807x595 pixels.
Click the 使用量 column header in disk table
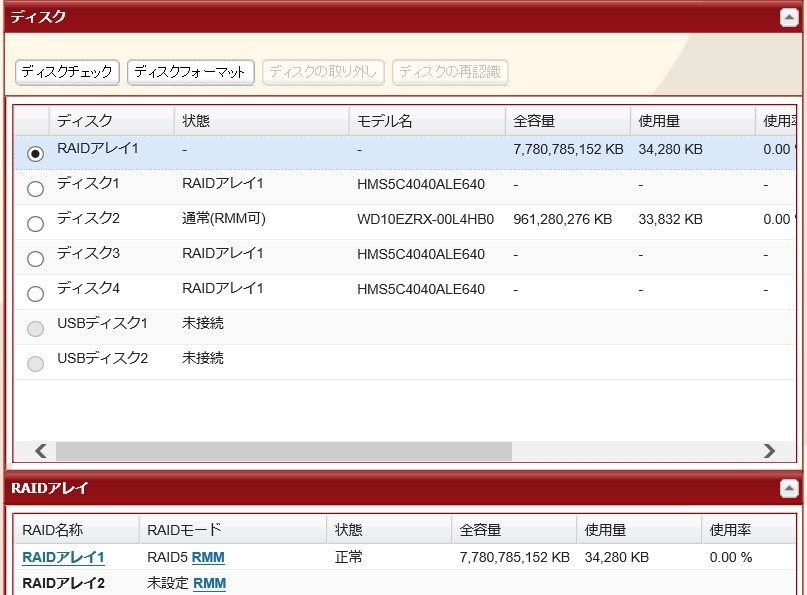click(x=693, y=121)
